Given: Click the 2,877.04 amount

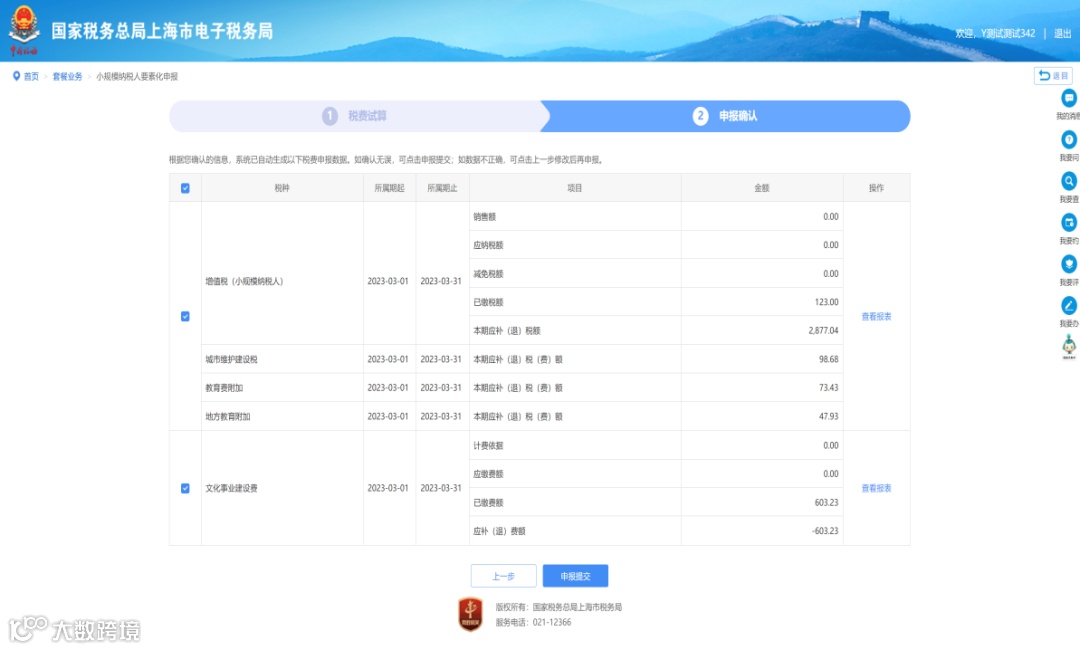Looking at the screenshot, I should coord(823,331).
